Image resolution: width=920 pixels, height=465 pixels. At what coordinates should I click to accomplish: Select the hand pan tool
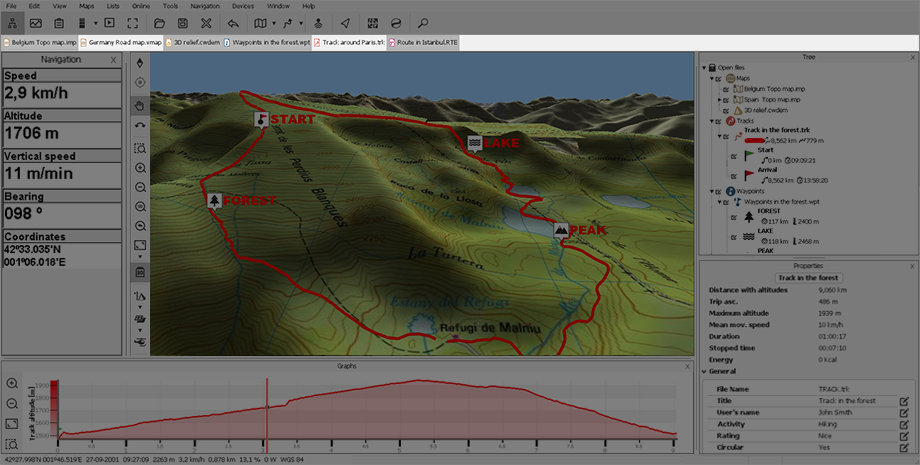tap(140, 105)
